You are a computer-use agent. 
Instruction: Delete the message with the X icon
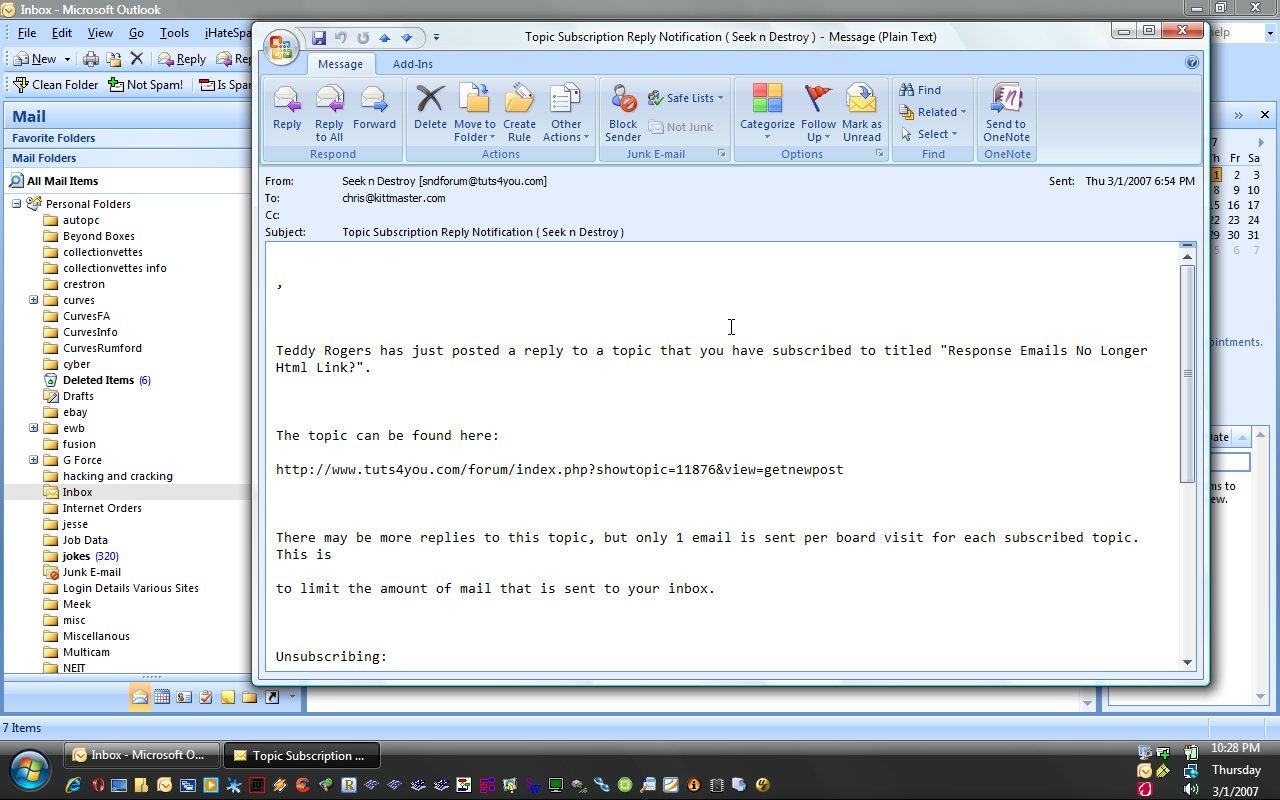click(x=430, y=108)
